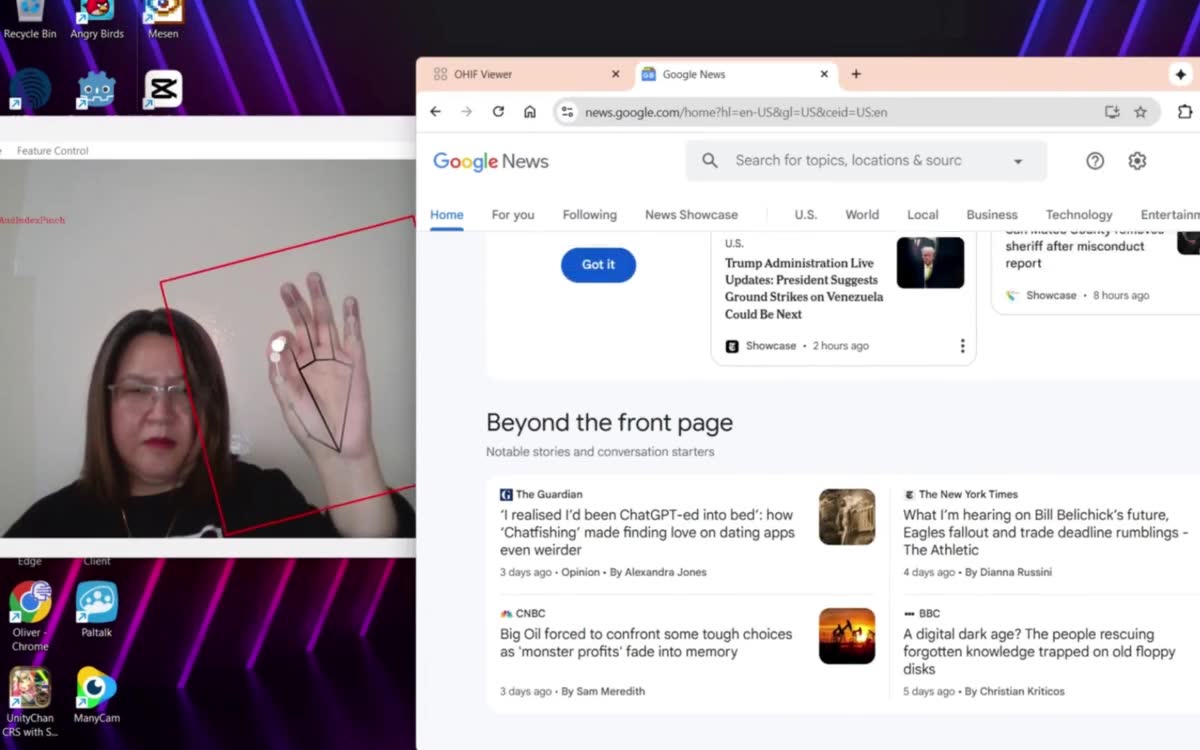Viewport: 1200px width, 750px height.
Task: Open CNBC Big Oil article headline
Action: point(646,643)
